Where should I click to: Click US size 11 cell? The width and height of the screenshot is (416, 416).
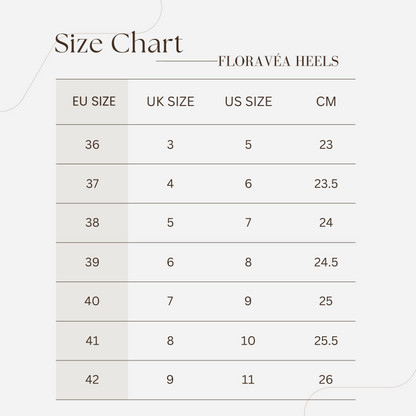click(x=248, y=379)
